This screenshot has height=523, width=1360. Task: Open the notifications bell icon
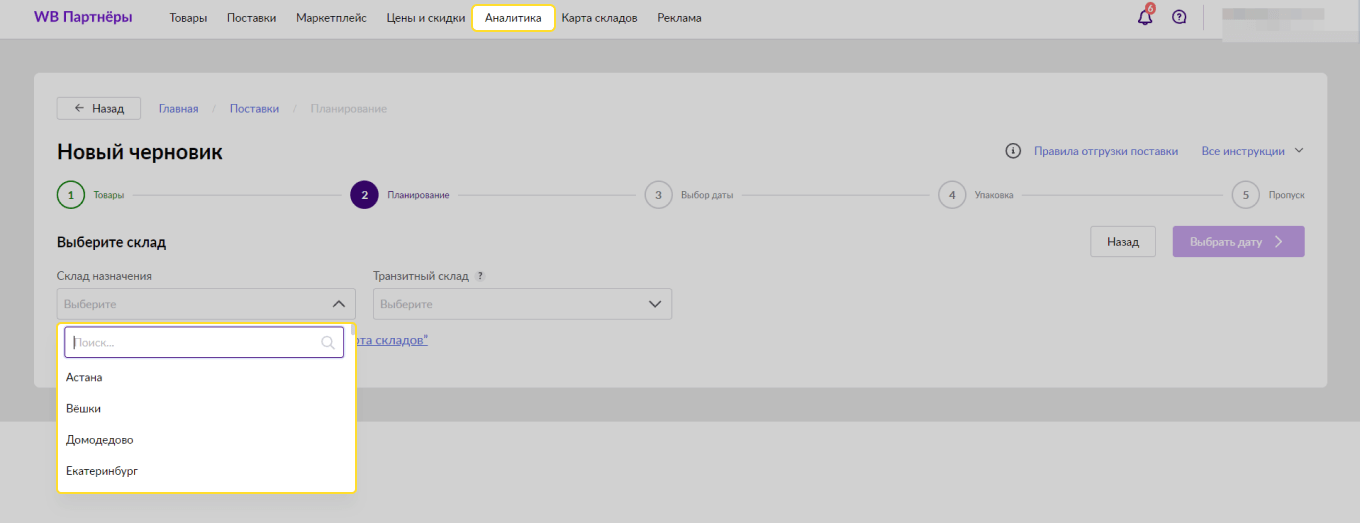coord(1145,17)
